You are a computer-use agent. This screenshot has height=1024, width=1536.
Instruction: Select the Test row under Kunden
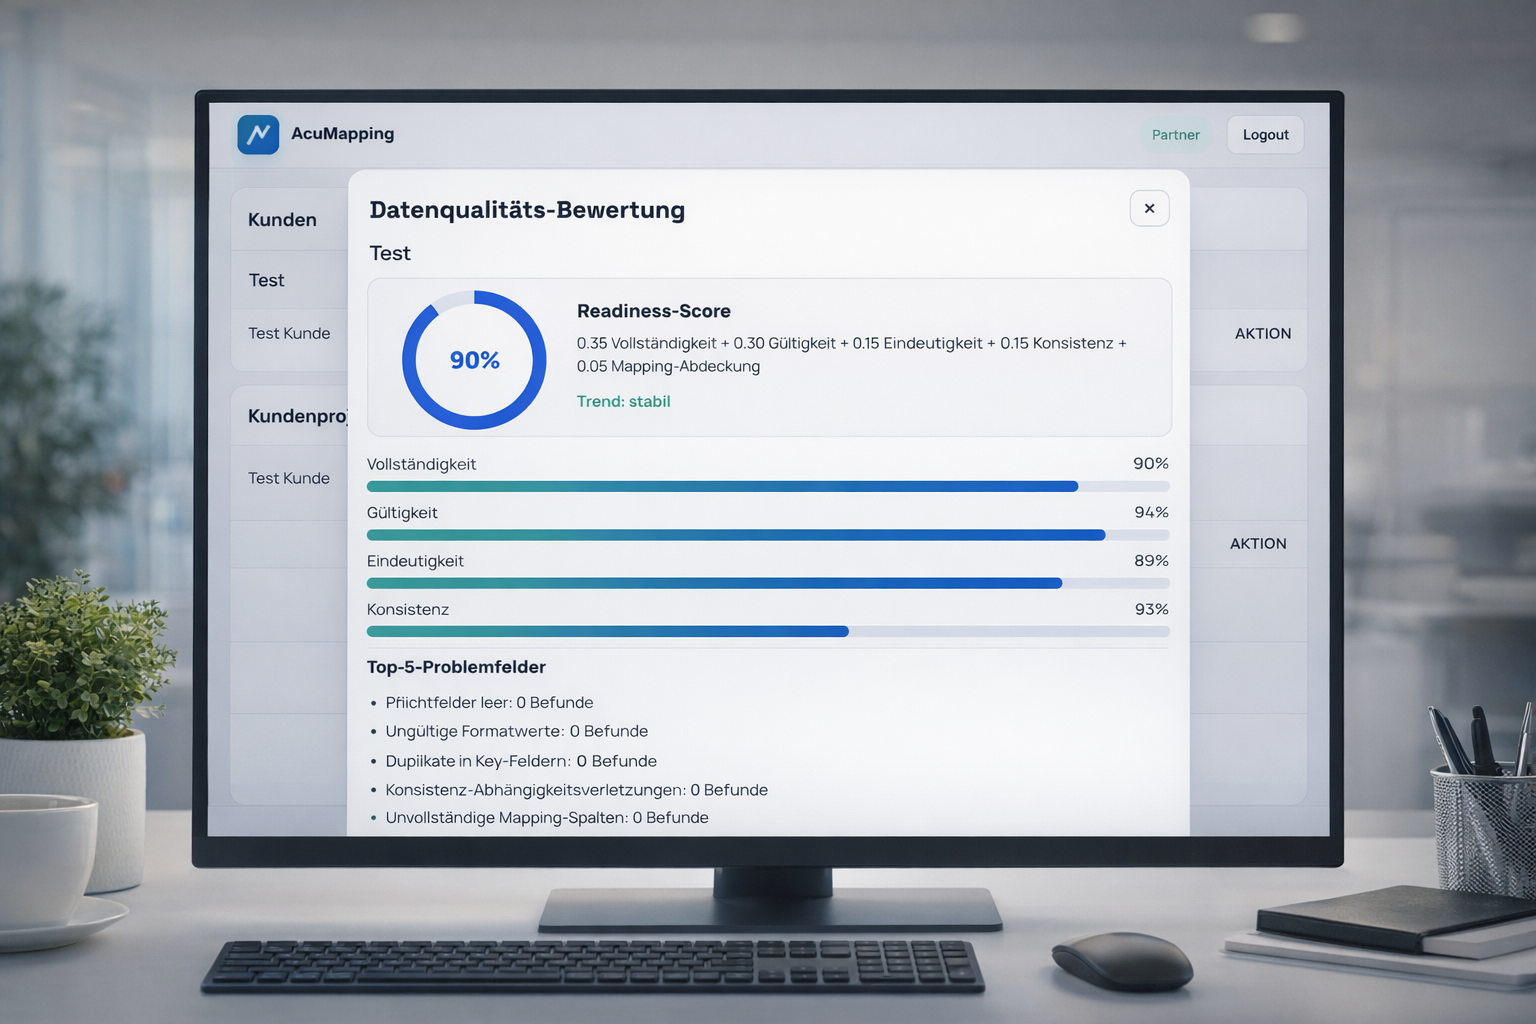[x=266, y=280]
